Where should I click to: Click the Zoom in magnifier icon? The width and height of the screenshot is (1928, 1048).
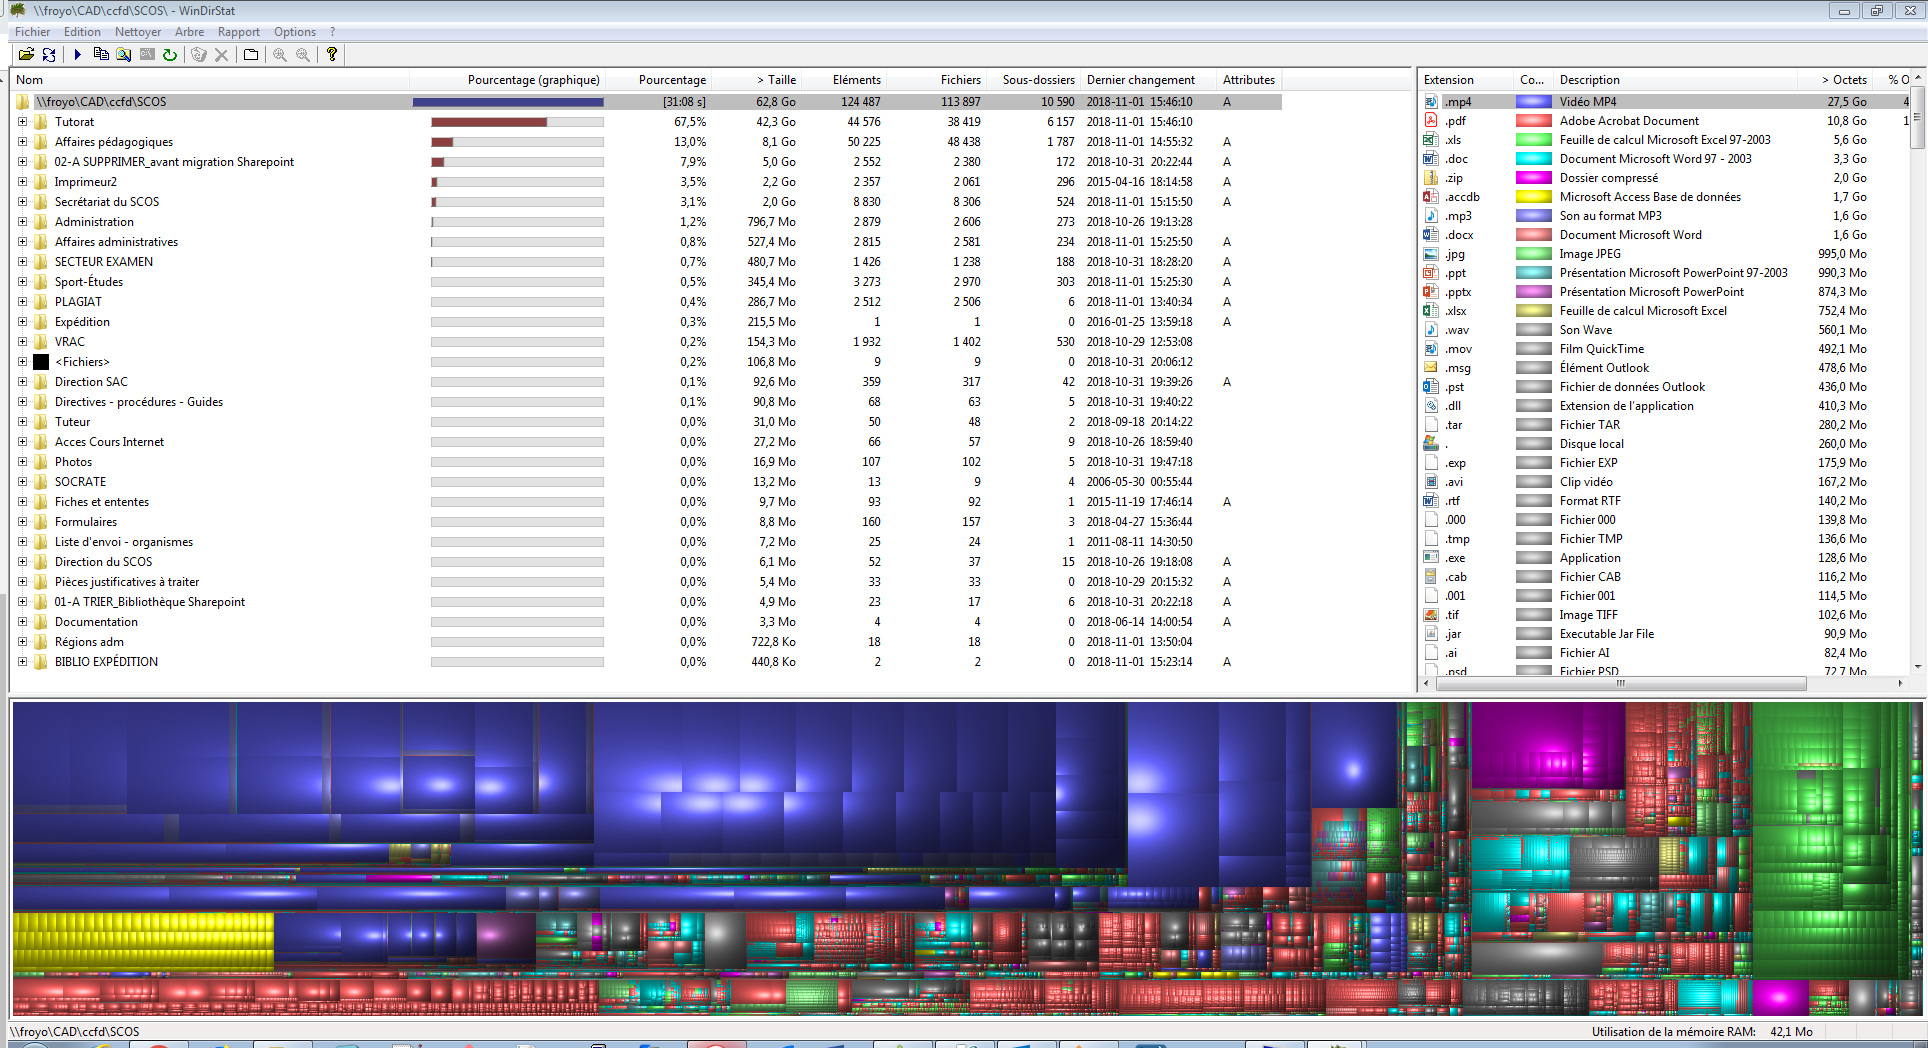click(x=280, y=55)
